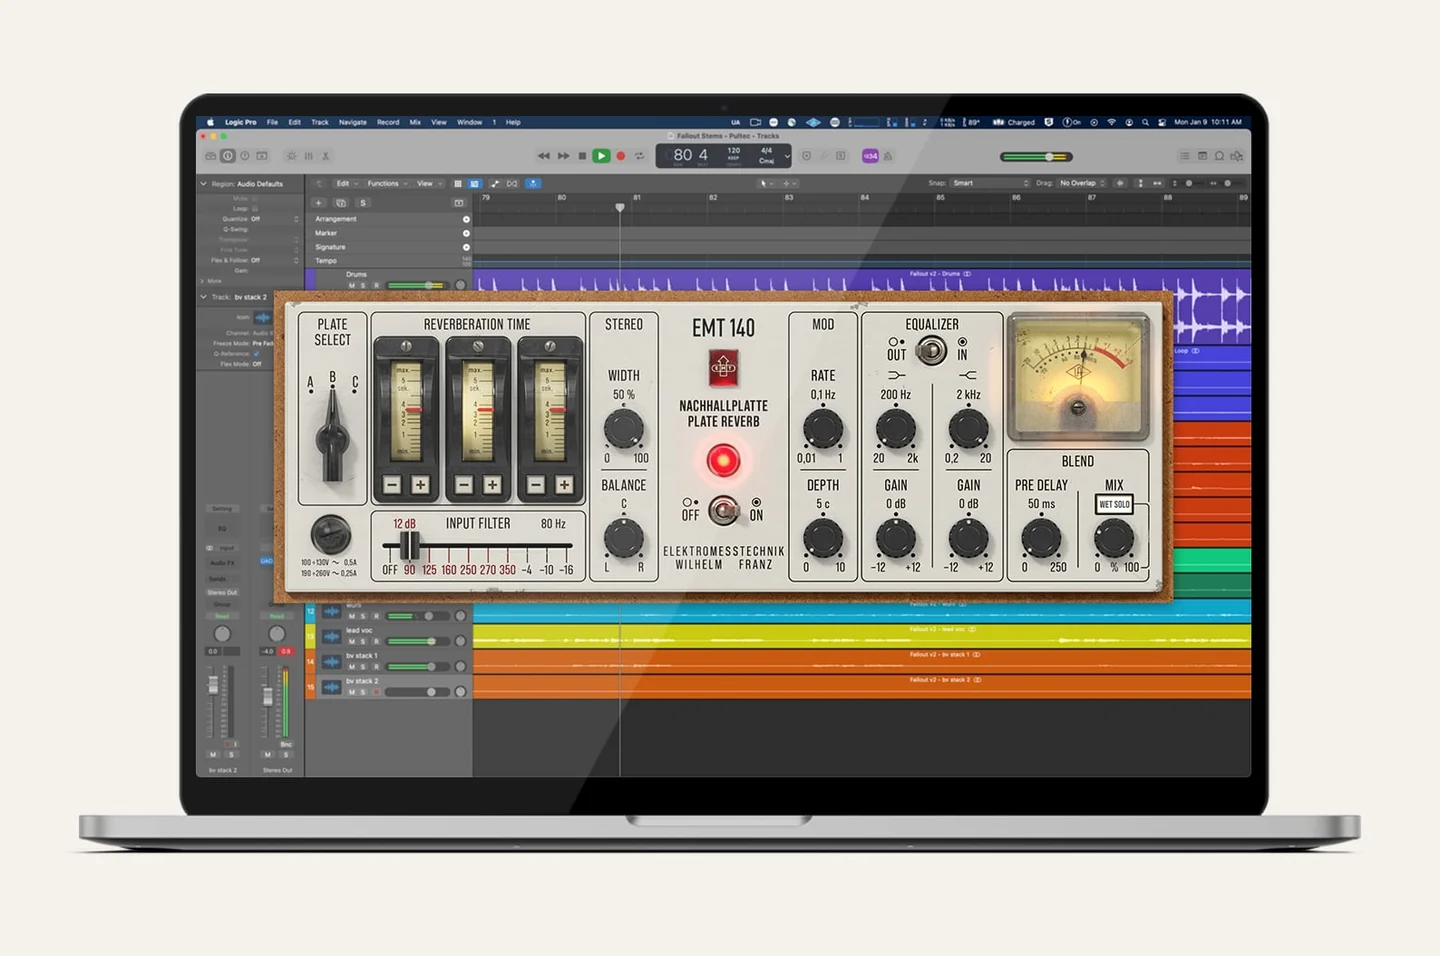Open the View dropdown in tracks area
This screenshot has width=1440, height=956.
click(x=428, y=184)
